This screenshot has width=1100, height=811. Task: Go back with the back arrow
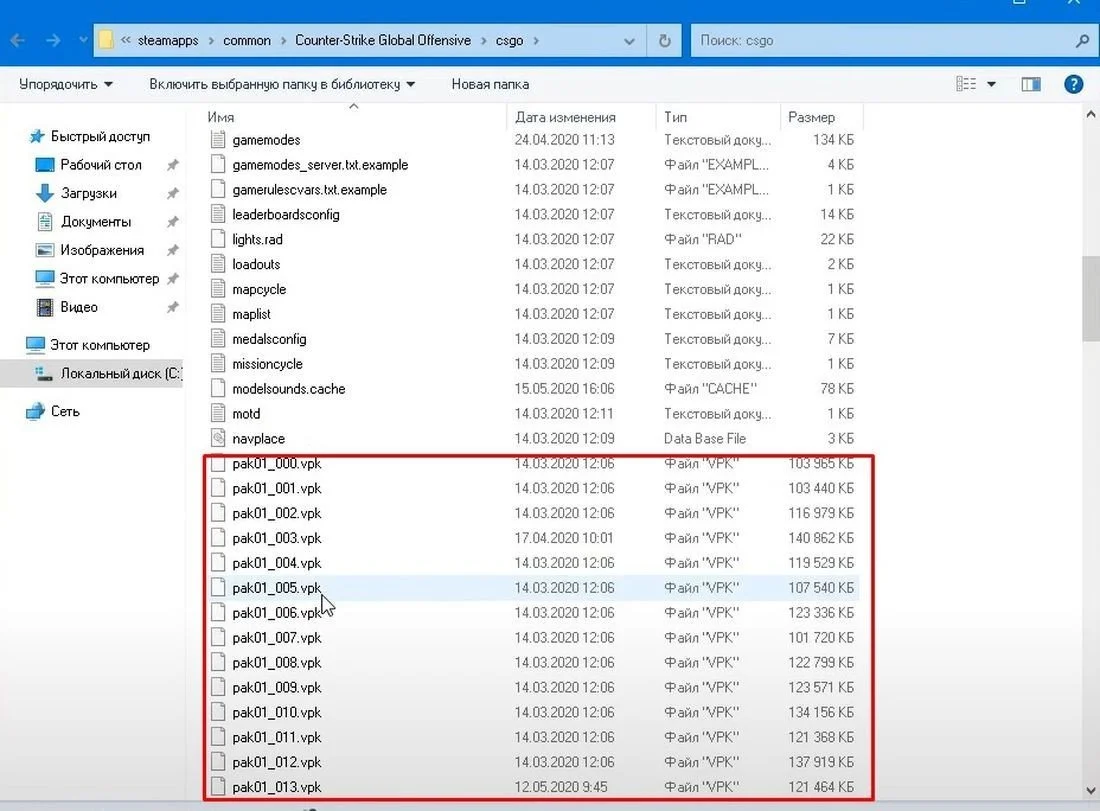18,41
